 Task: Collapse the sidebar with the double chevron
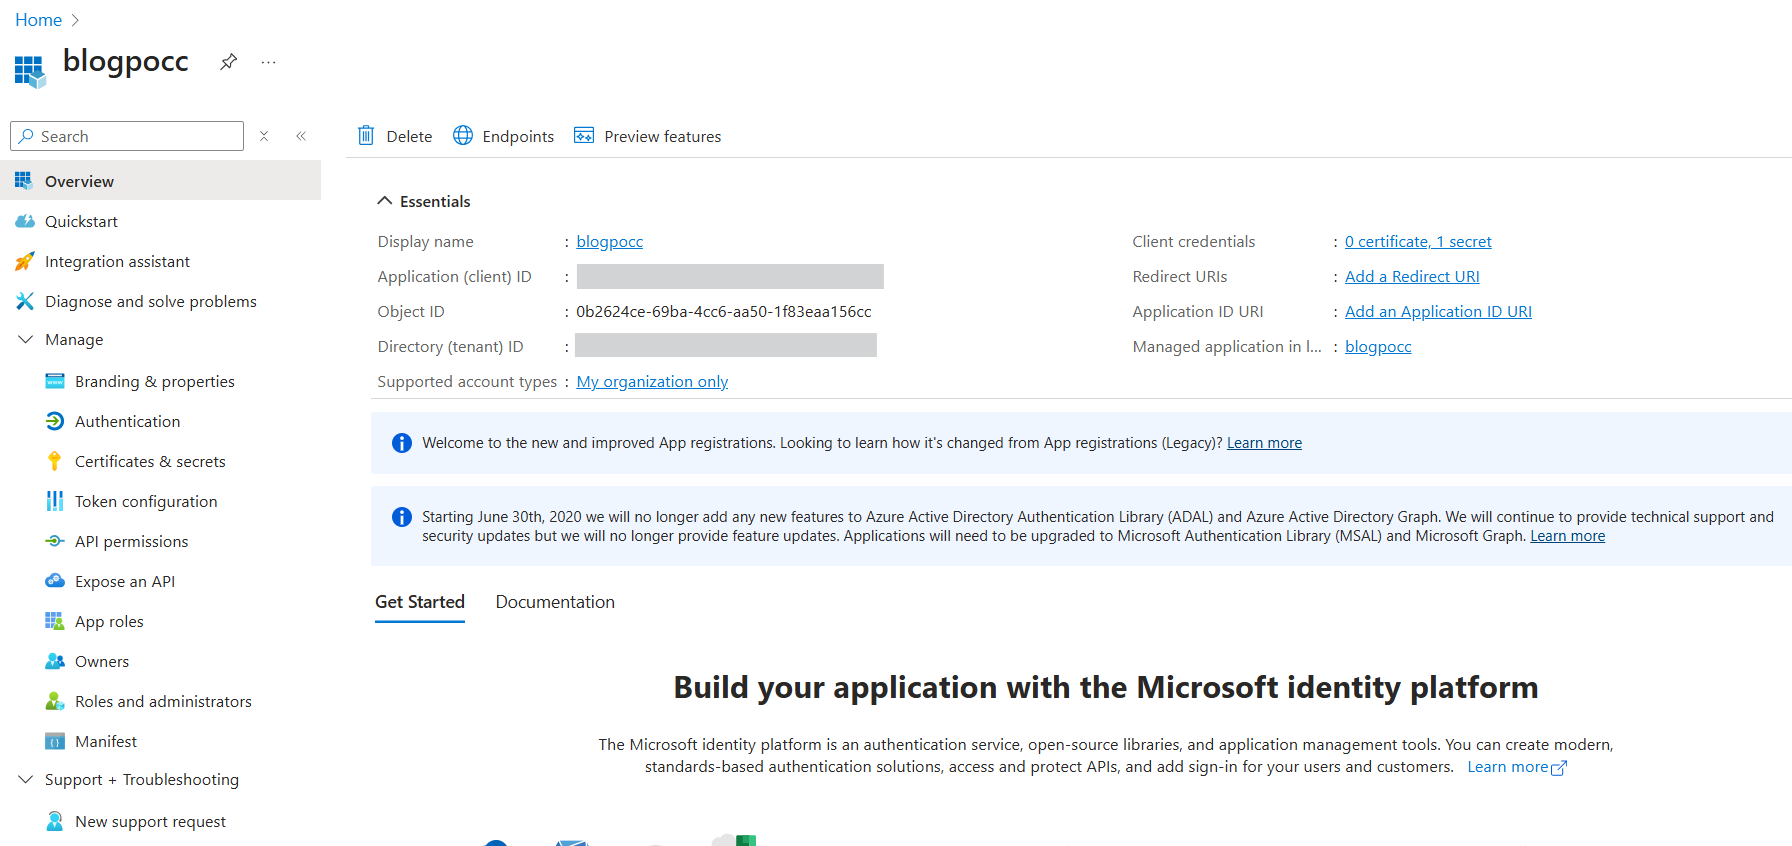(301, 136)
